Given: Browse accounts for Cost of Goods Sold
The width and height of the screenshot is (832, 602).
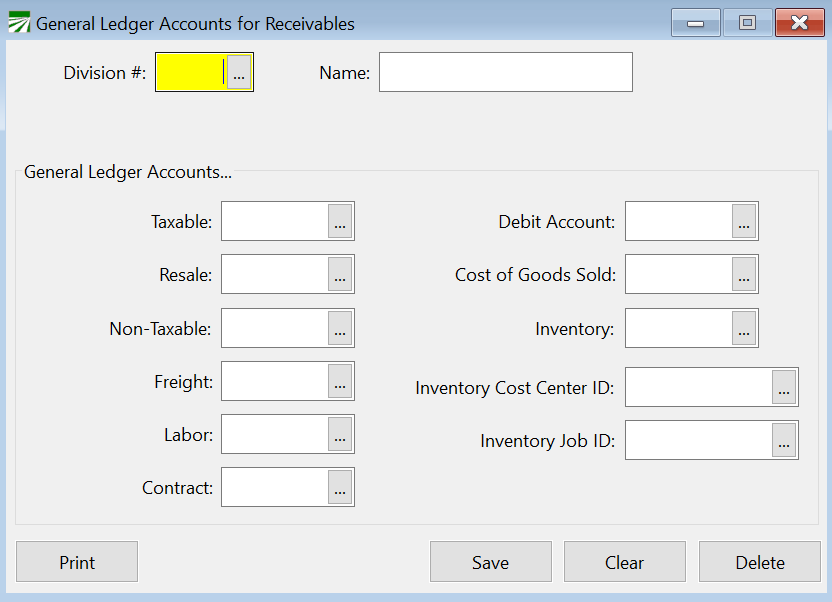Looking at the screenshot, I should tap(744, 274).
